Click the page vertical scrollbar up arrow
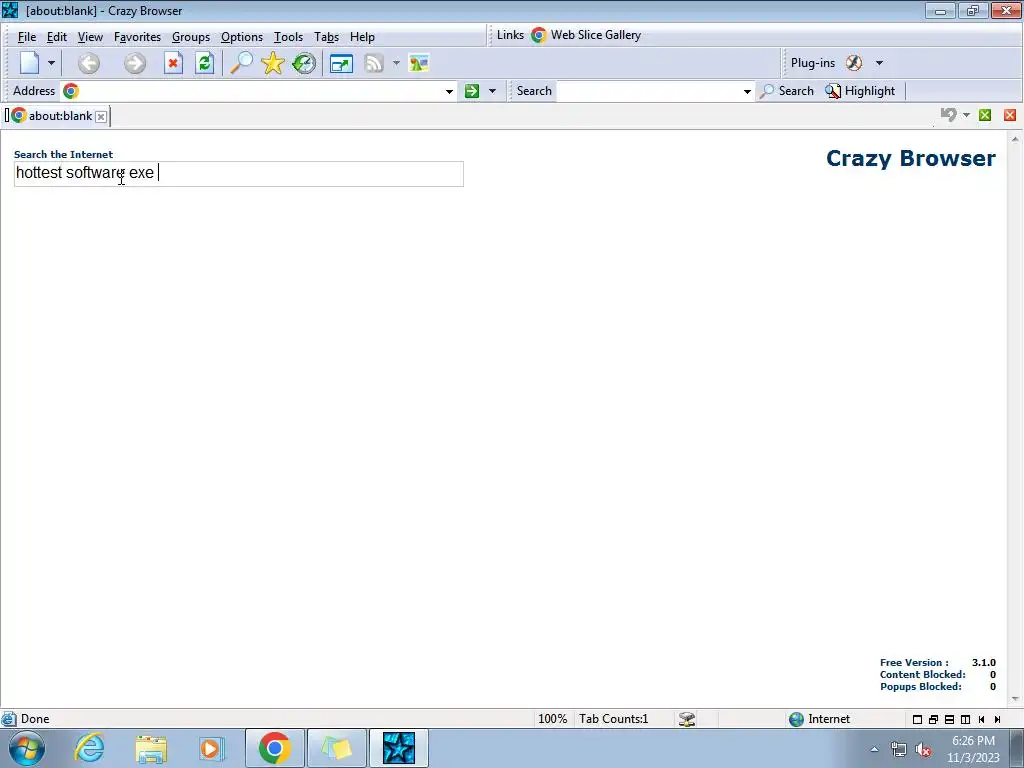The width and height of the screenshot is (1024, 768). (1015, 140)
